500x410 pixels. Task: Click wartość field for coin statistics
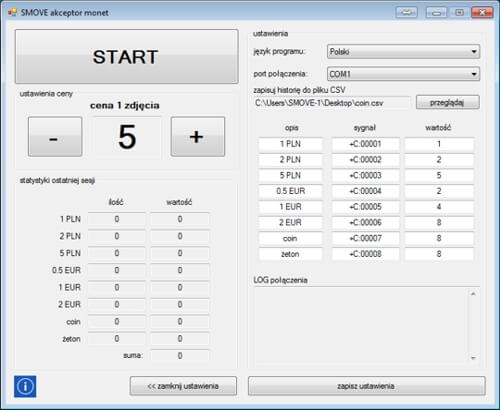click(x=180, y=322)
